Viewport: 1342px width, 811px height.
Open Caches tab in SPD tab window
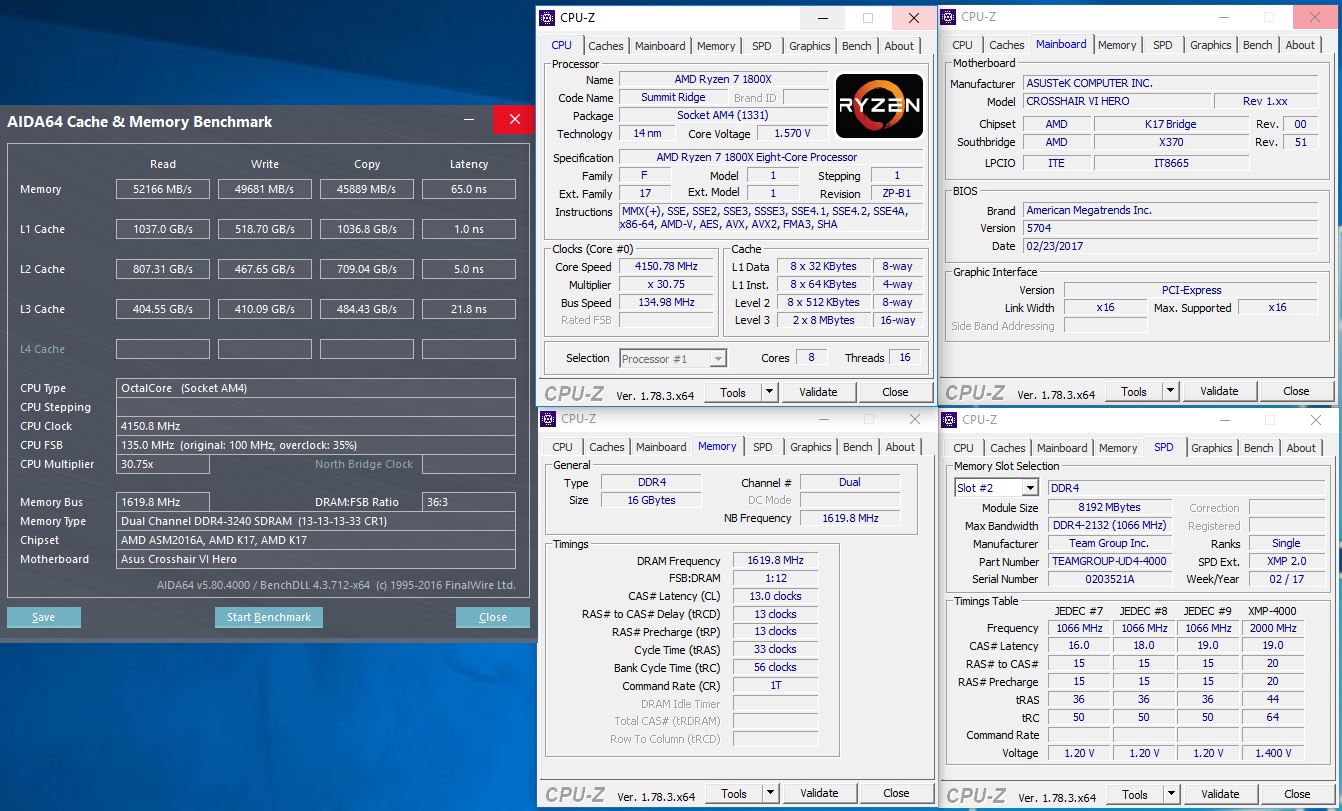(1008, 448)
